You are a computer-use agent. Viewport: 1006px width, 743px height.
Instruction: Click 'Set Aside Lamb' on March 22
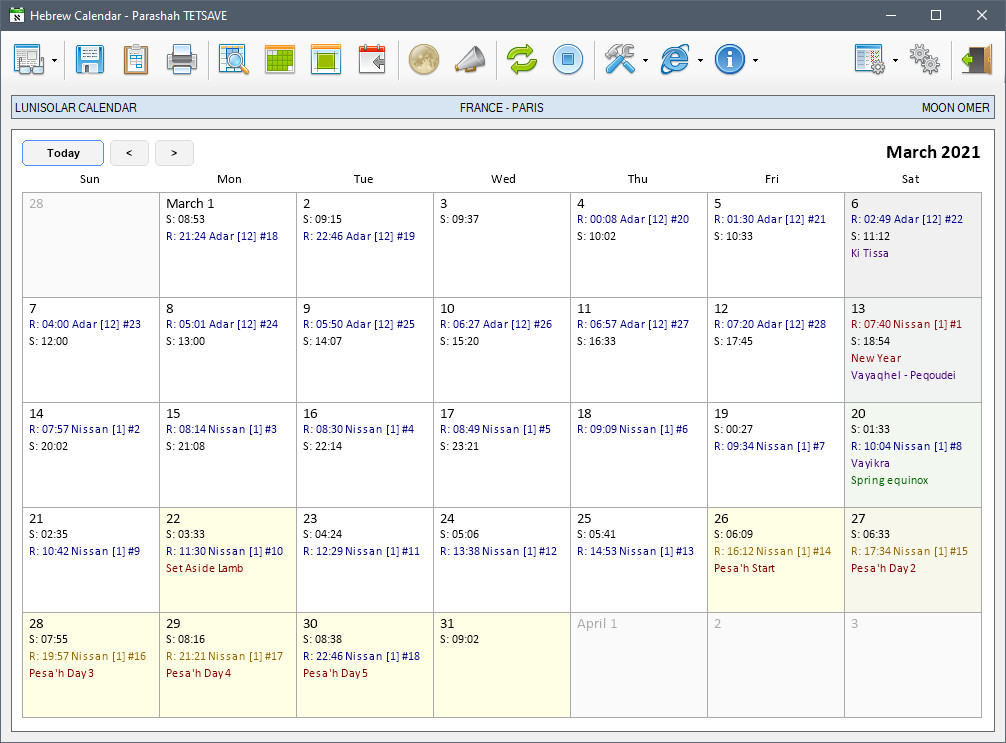(205, 568)
